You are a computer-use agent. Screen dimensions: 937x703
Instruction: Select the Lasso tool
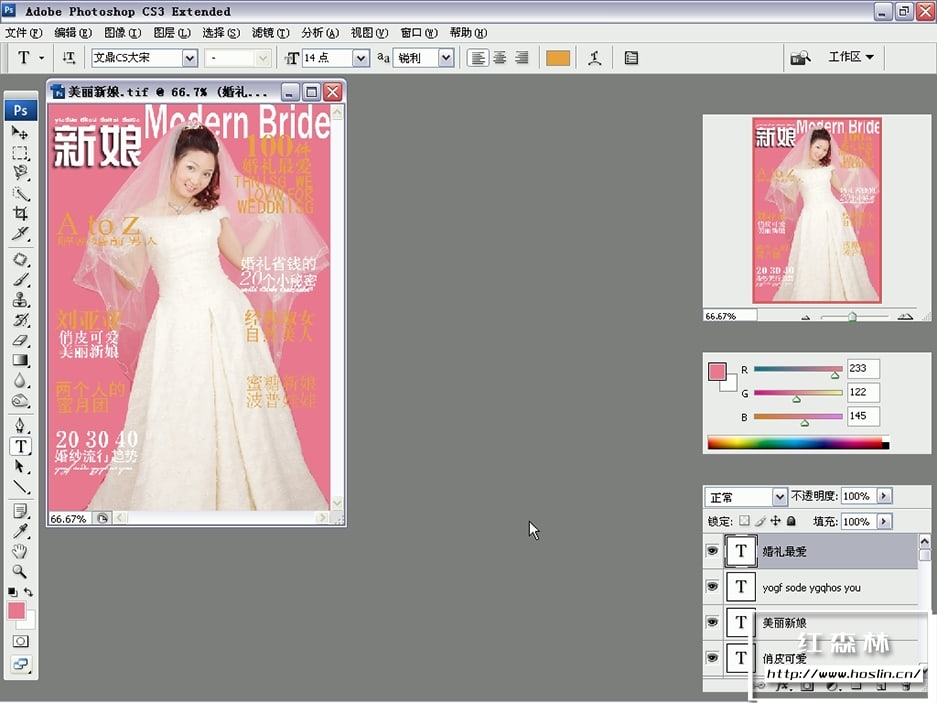point(20,173)
